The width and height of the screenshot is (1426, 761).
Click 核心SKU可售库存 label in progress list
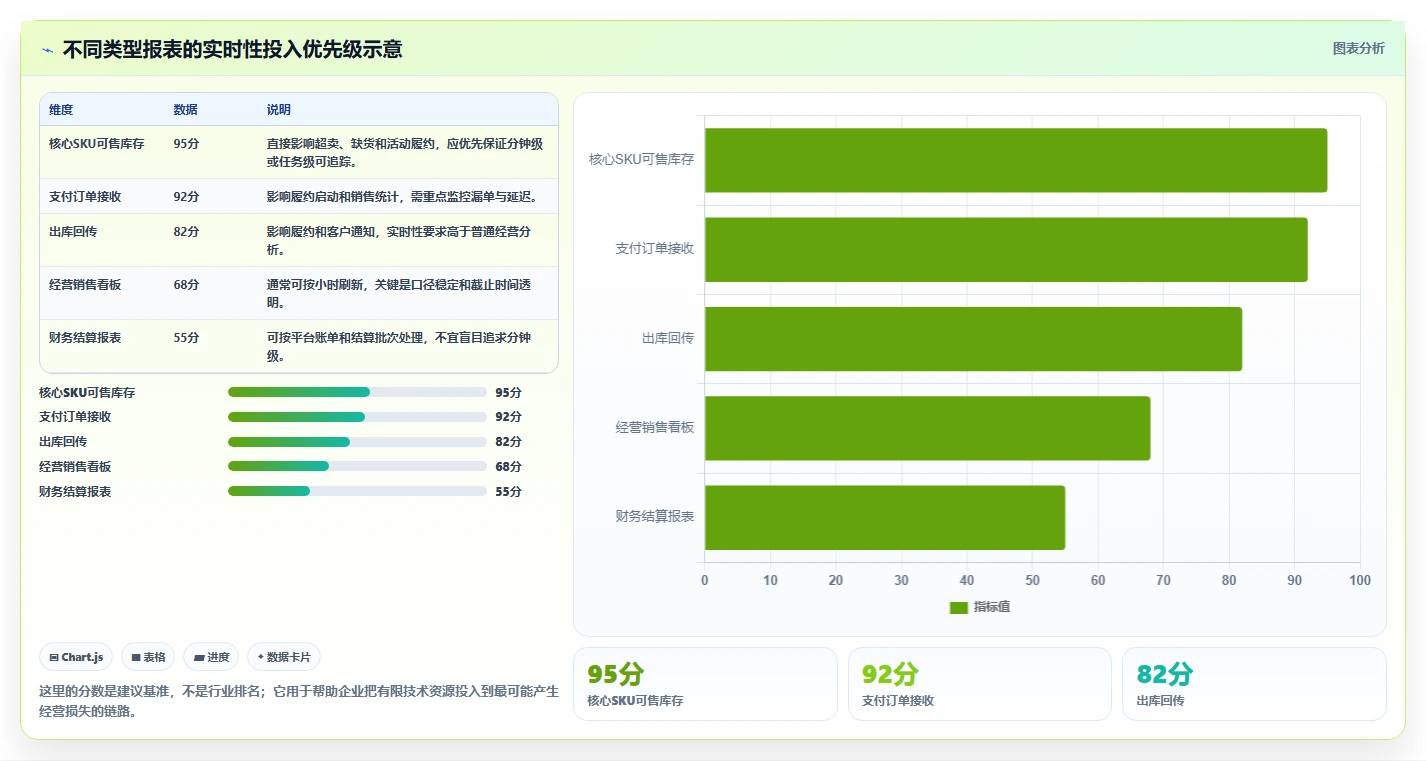(87, 393)
